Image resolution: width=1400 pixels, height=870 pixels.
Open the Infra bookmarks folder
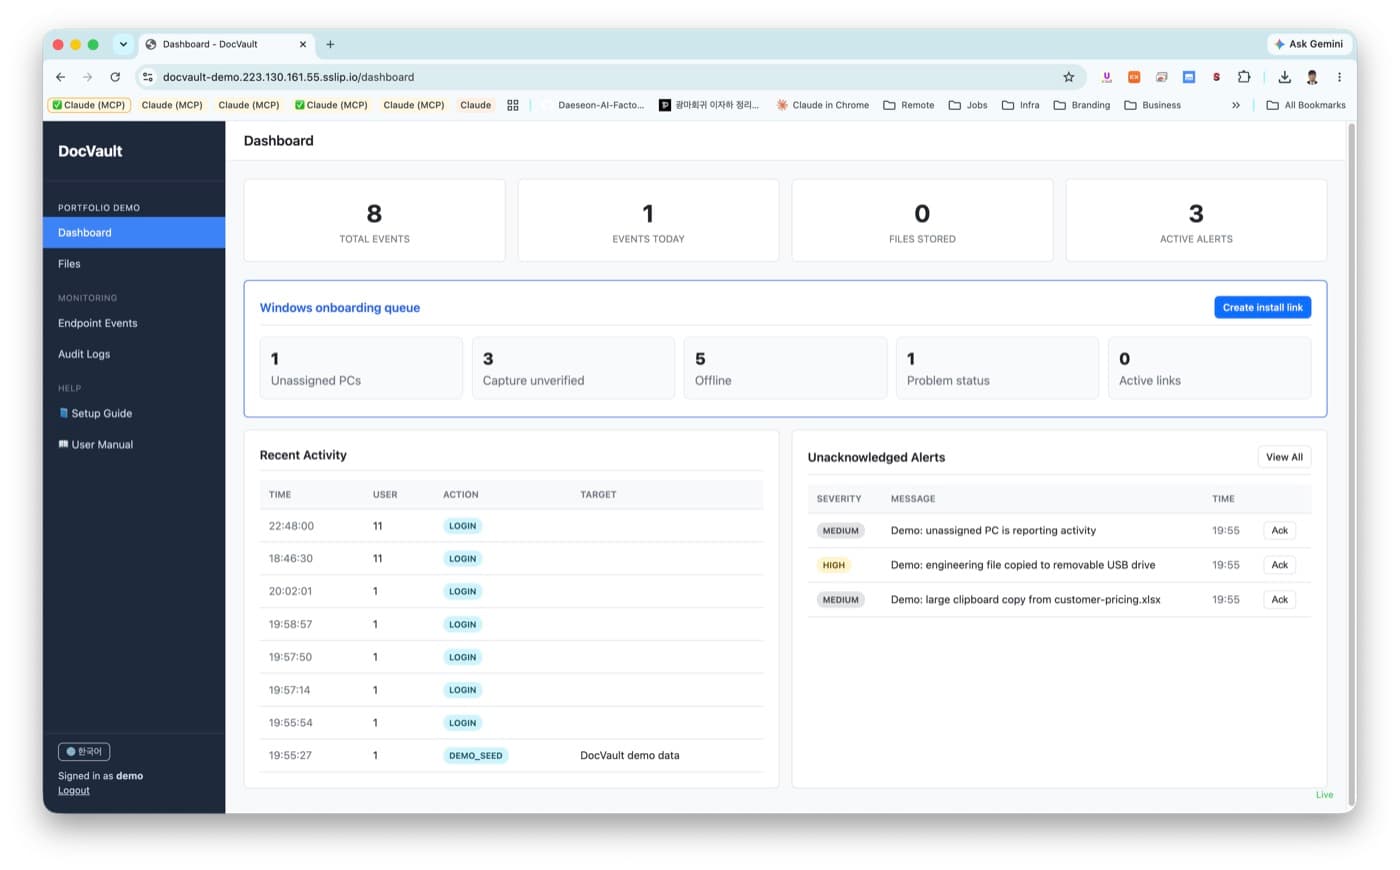[1021, 105]
